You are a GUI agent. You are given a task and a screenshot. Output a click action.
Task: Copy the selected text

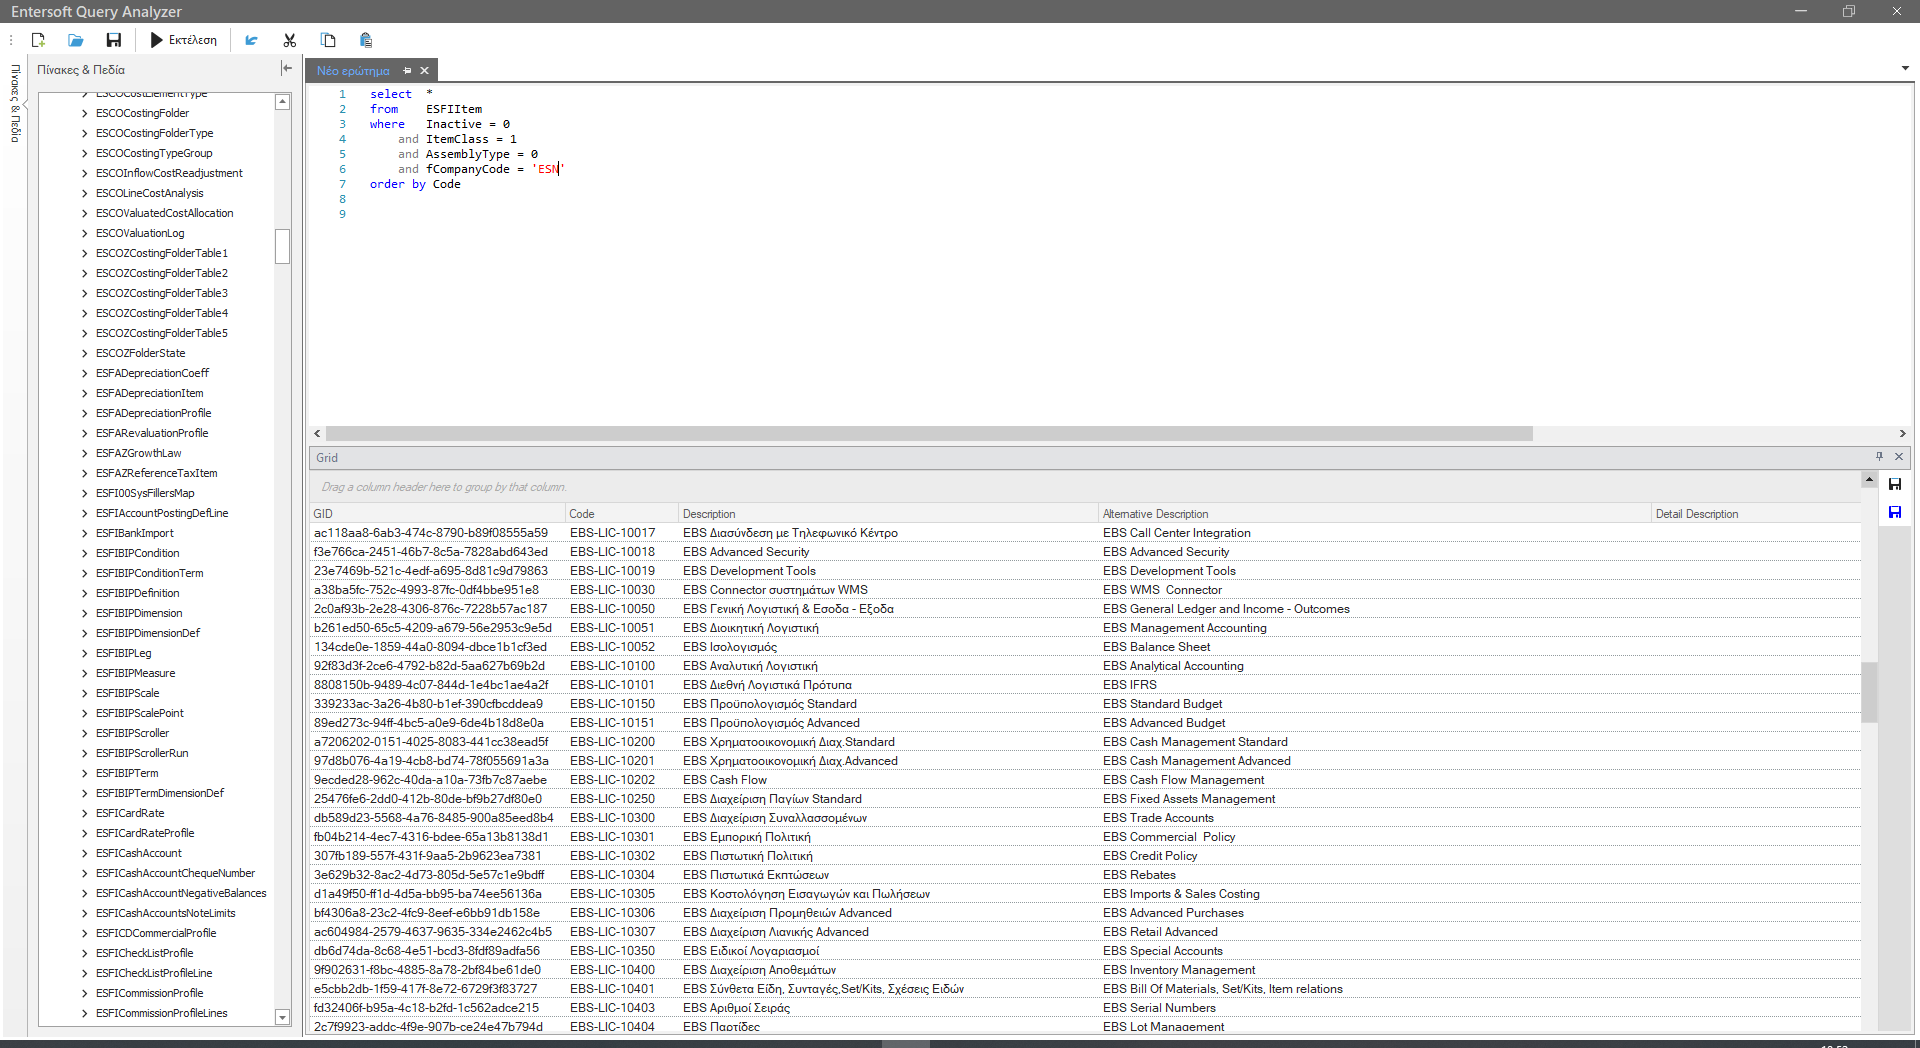(328, 40)
